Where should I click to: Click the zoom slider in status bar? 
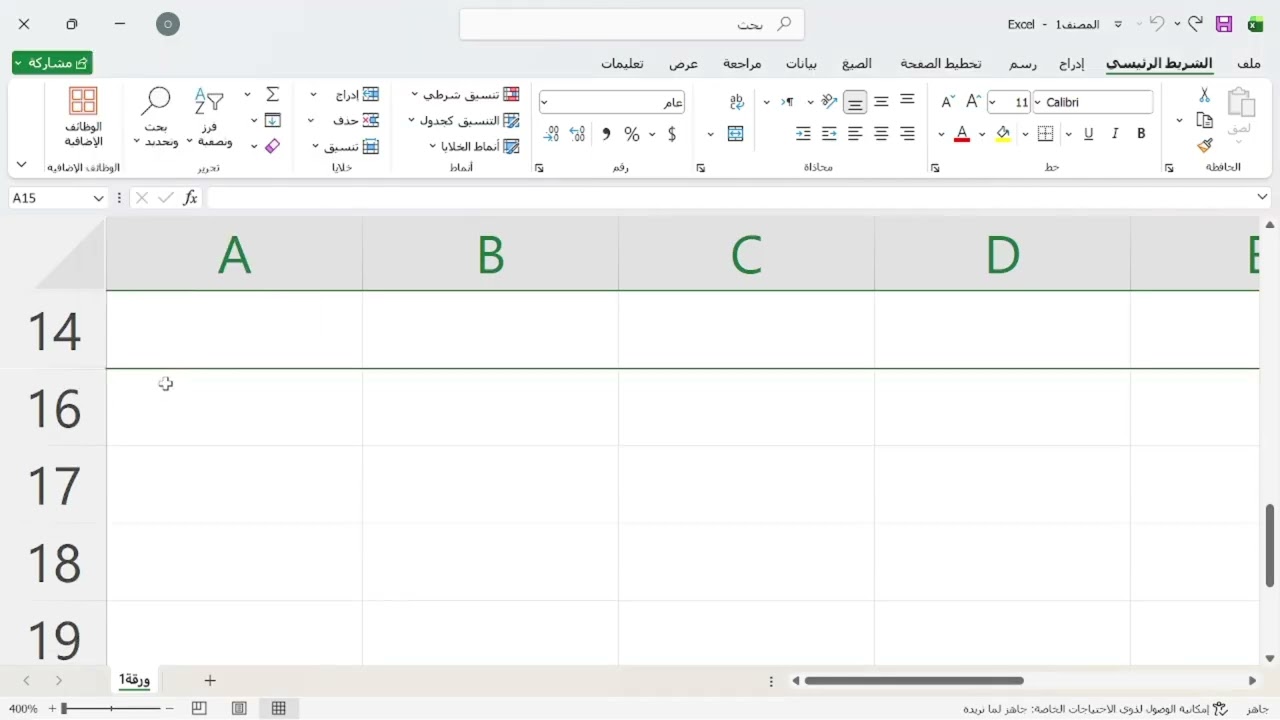tap(112, 708)
